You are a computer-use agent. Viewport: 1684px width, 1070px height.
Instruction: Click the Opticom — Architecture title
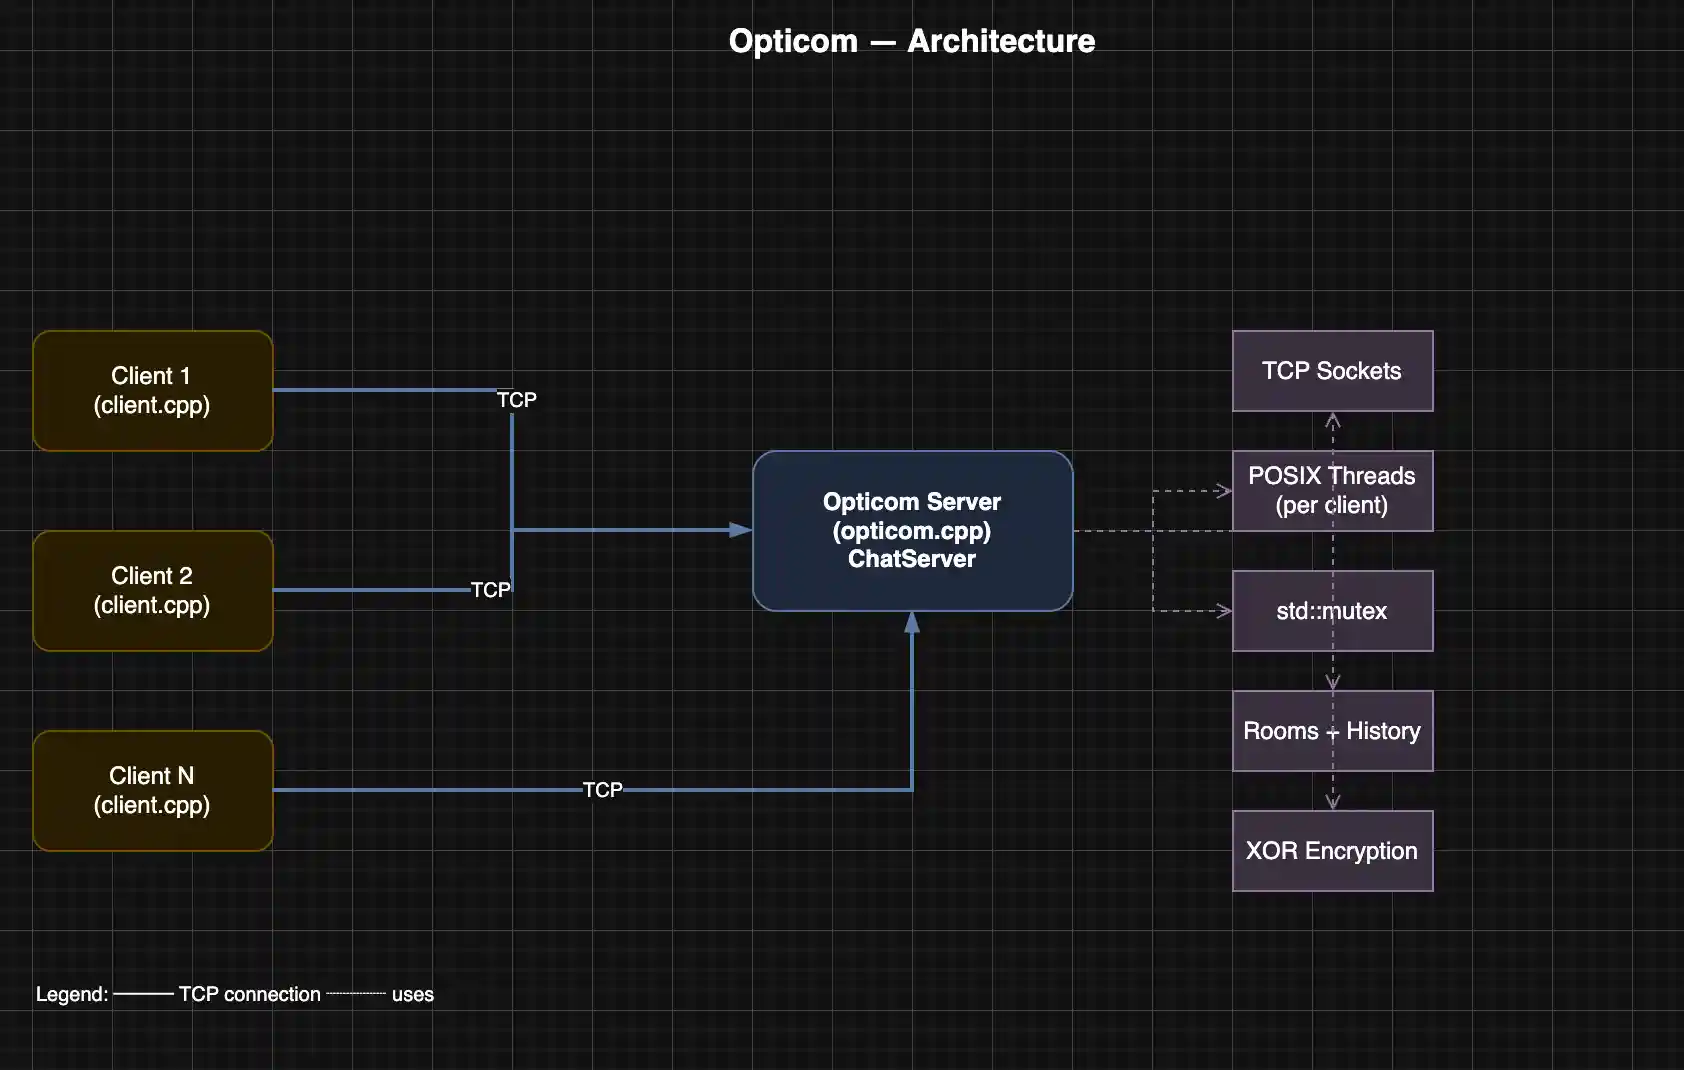point(912,41)
